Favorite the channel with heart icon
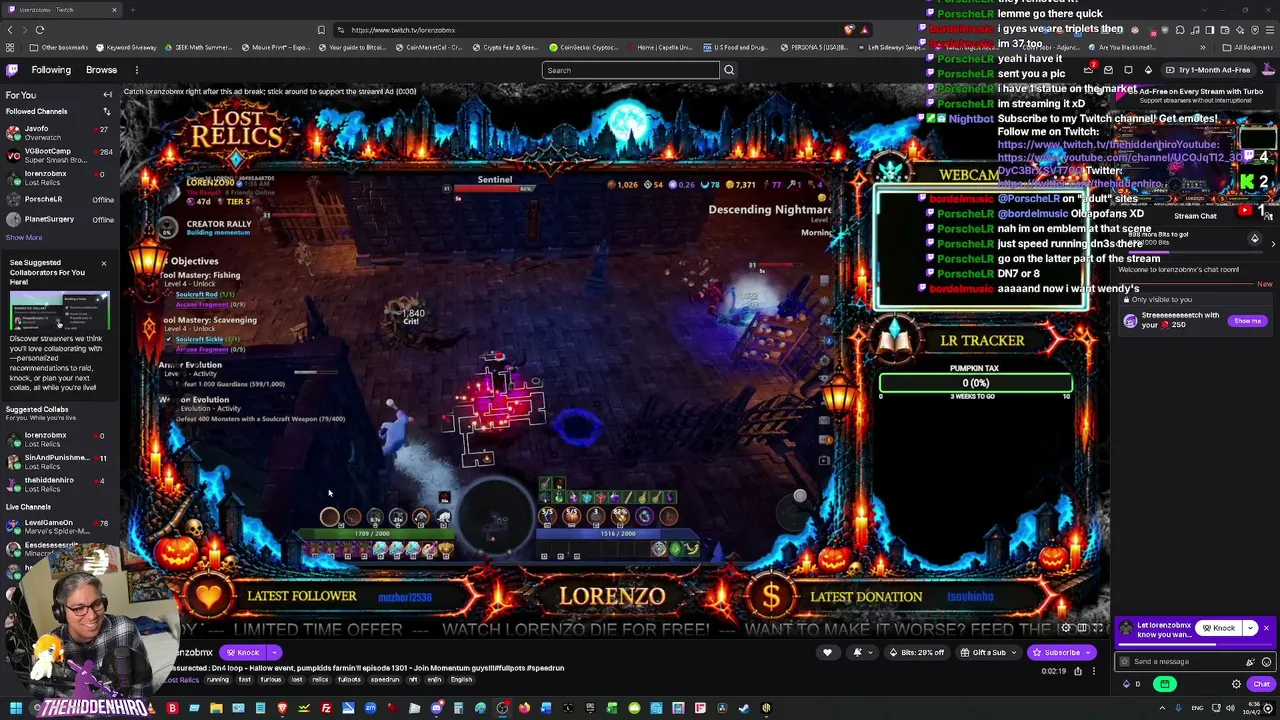The width and height of the screenshot is (1280, 720). click(x=827, y=652)
